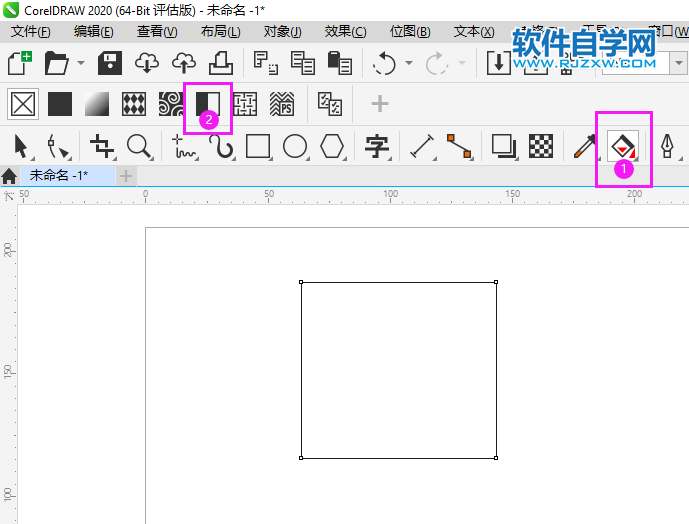
Task: Select the Zoom tool
Action: click(x=139, y=146)
